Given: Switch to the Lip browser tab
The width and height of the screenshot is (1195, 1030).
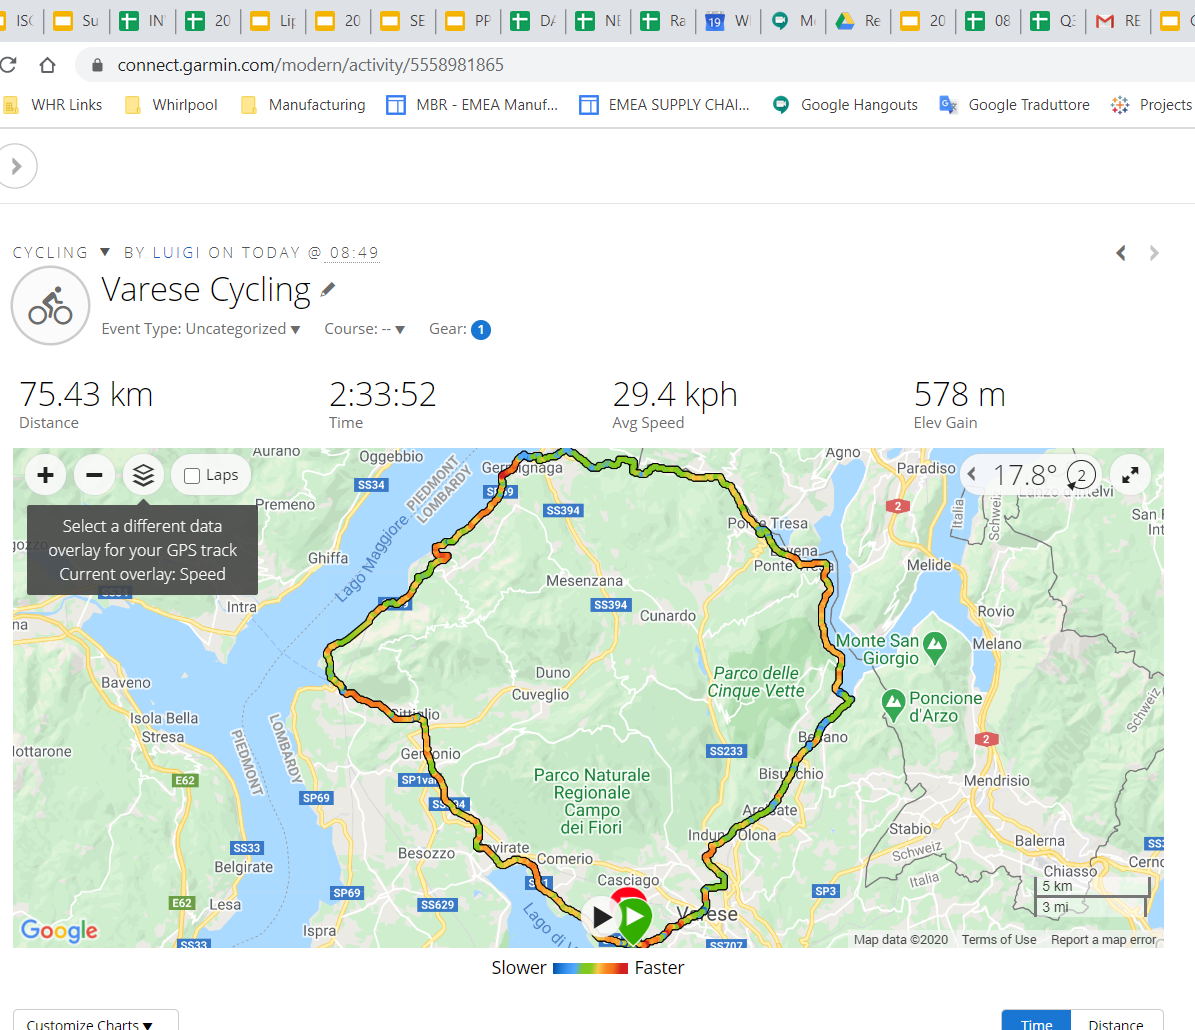Looking at the screenshot, I should [x=273, y=21].
